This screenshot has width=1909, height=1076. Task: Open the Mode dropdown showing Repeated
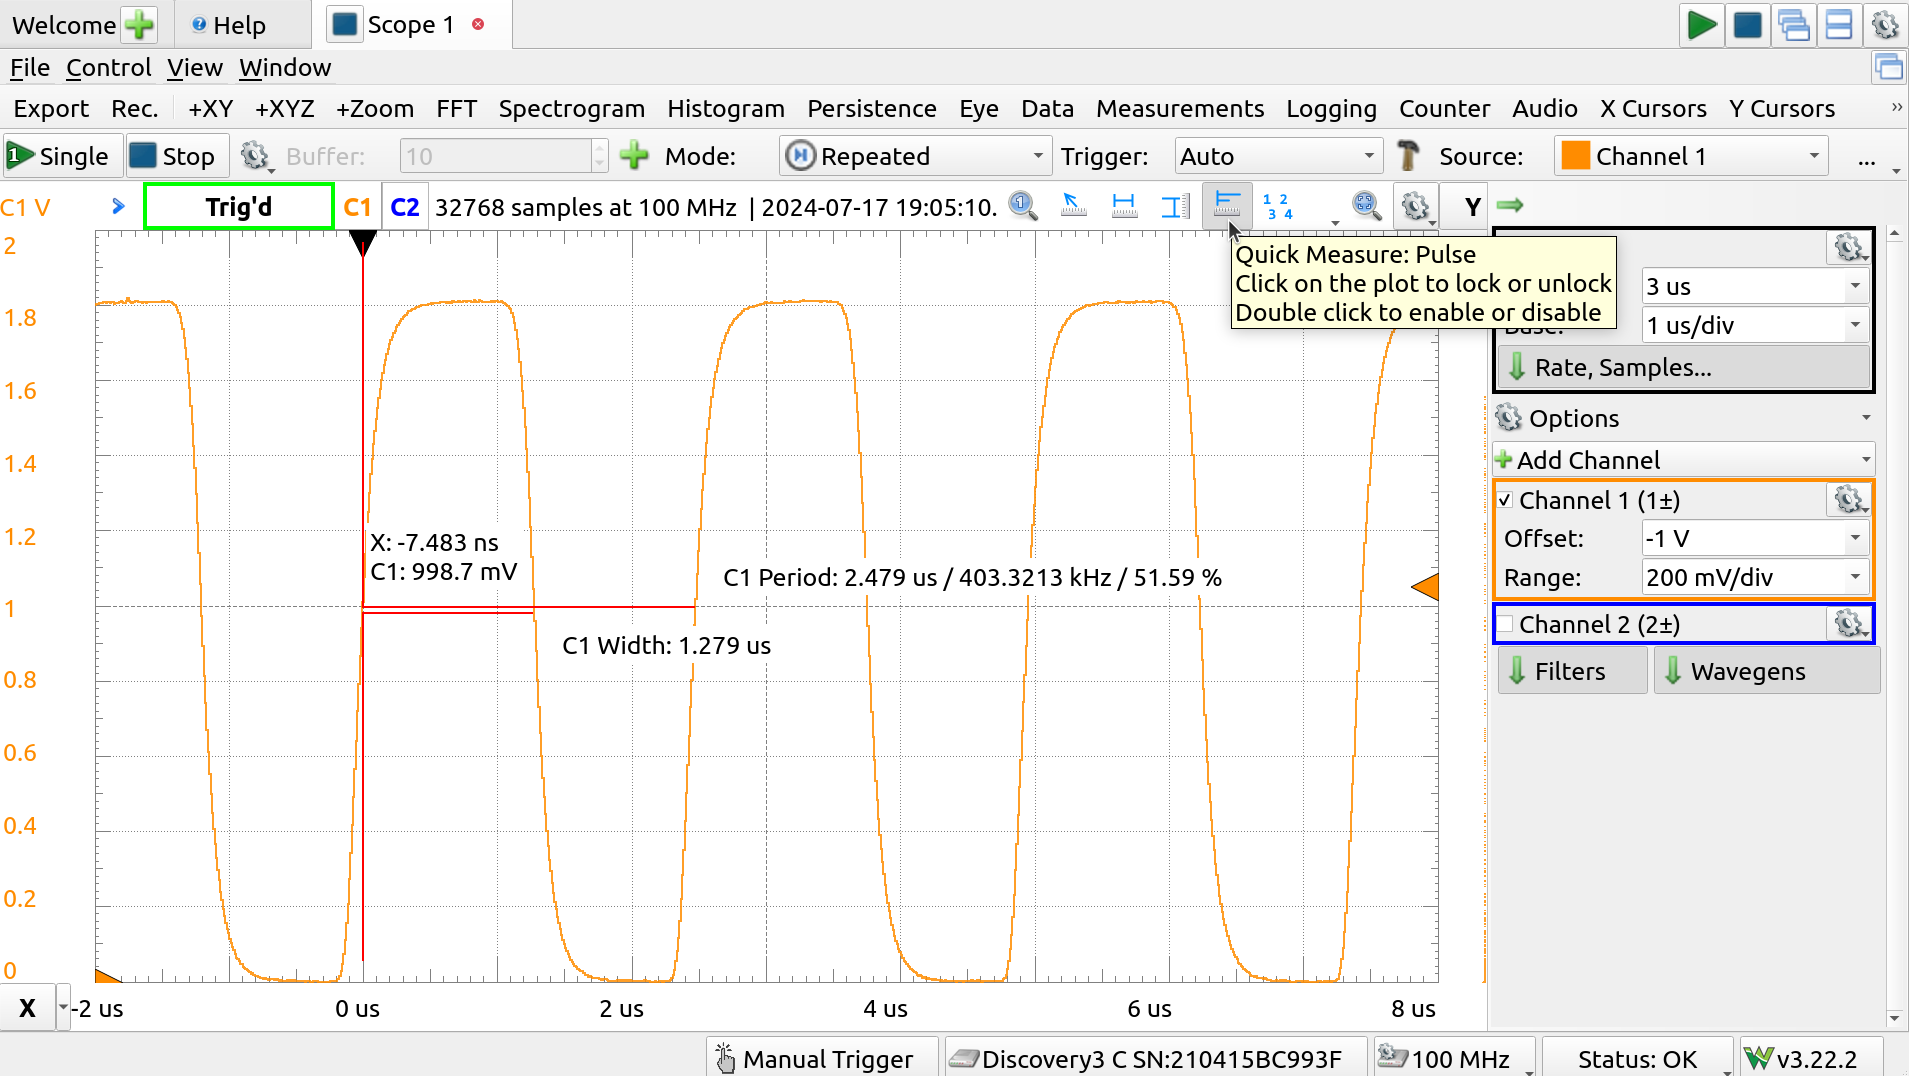pos(915,156)
